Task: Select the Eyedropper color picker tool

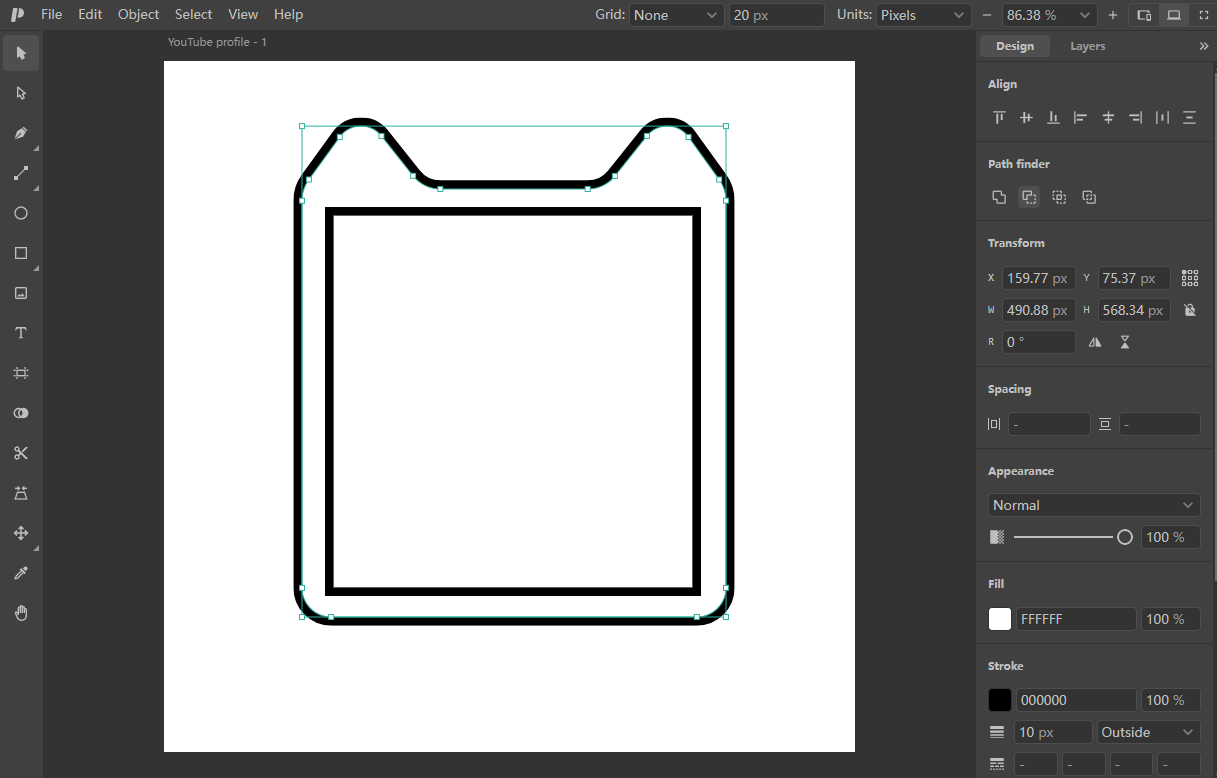Action: pos(21,573)
